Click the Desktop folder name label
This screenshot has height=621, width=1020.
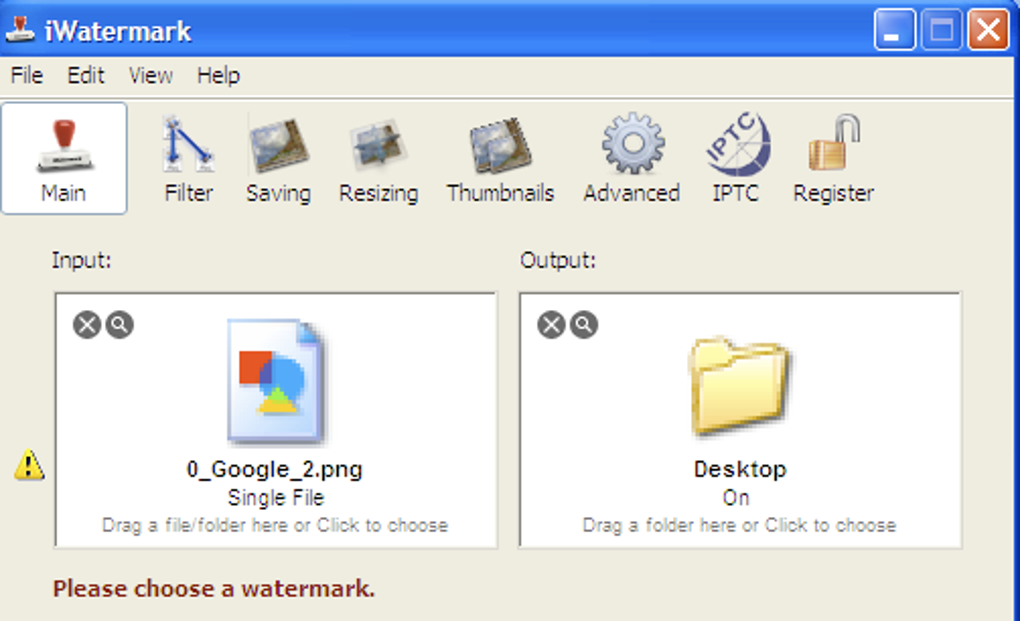740,469
